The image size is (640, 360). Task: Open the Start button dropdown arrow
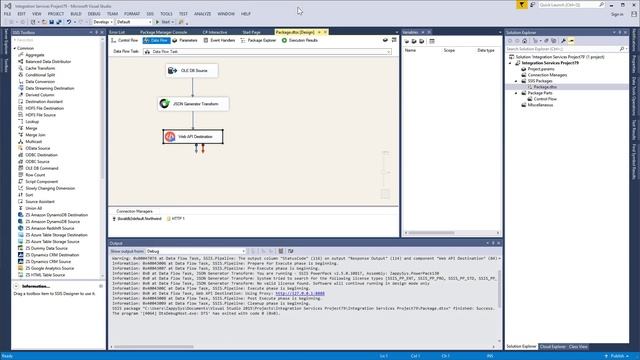(x=173, y=22)
